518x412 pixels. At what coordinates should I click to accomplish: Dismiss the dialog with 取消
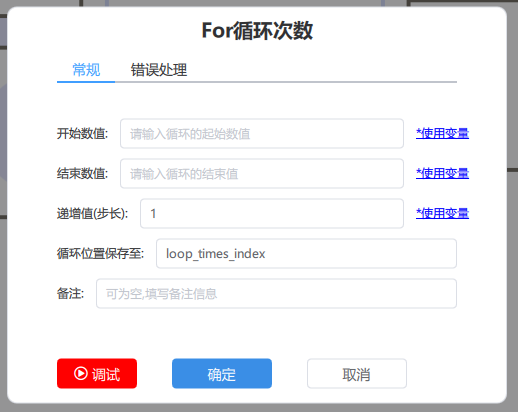(x=357, y=373)
